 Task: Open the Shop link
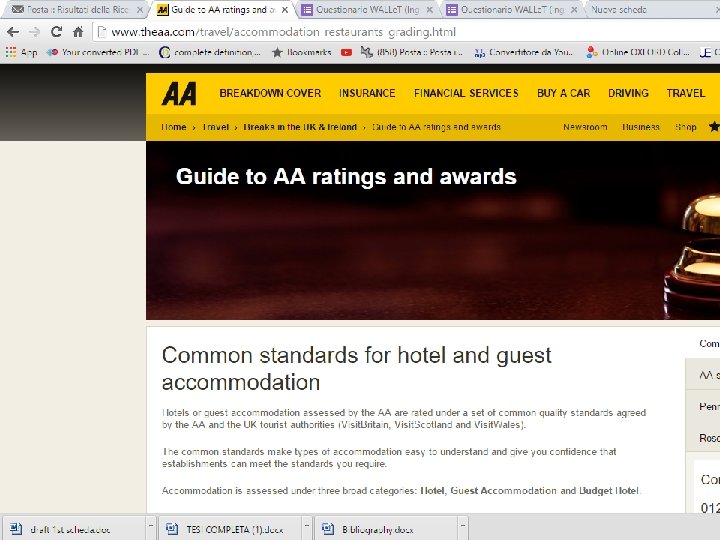pyautogui.click(x=686, y=127)
